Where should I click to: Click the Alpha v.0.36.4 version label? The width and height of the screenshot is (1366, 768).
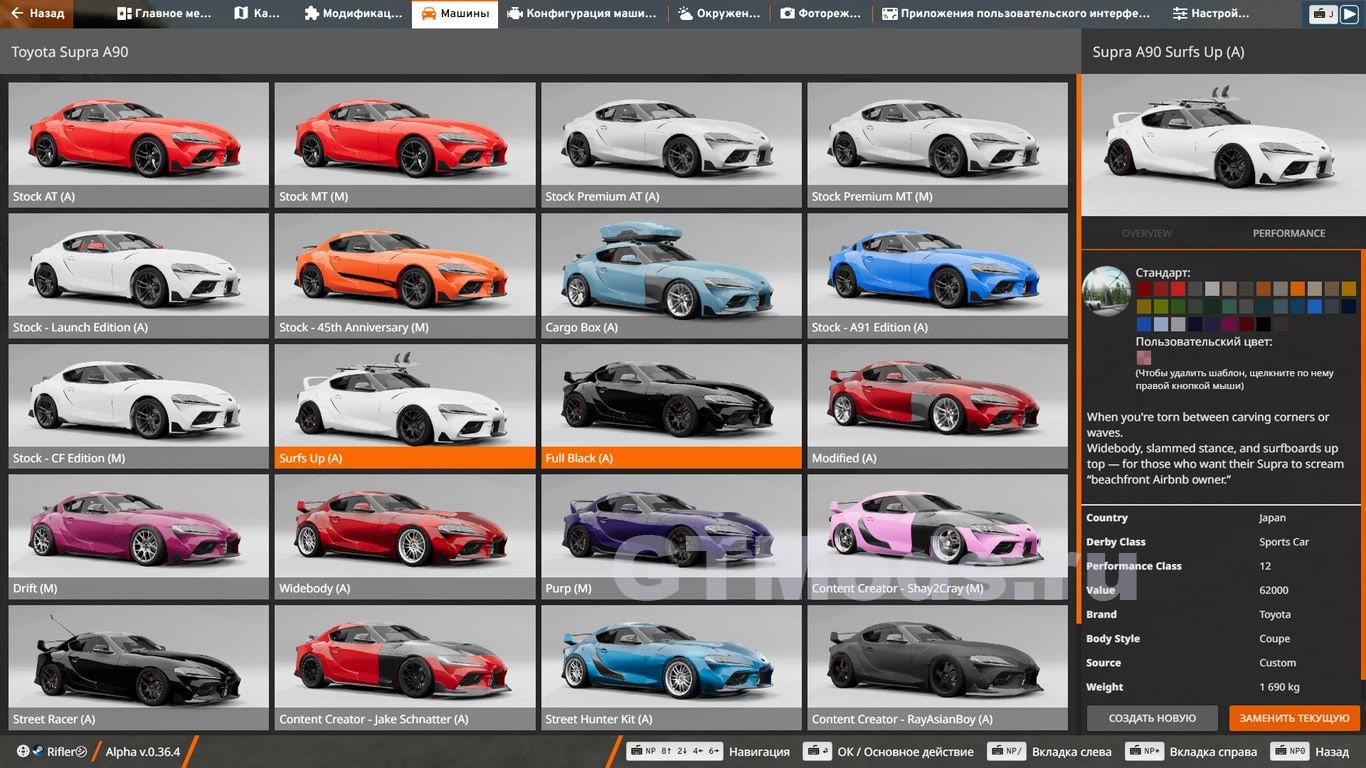click(x=143, y=751)
